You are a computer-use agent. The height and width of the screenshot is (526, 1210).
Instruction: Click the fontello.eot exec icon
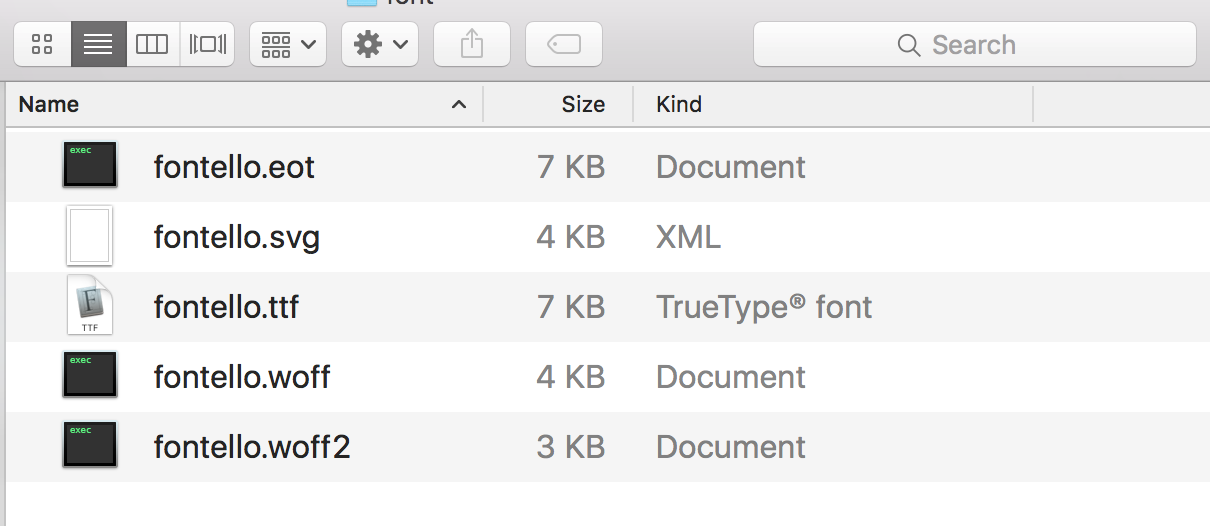[90, 165]
